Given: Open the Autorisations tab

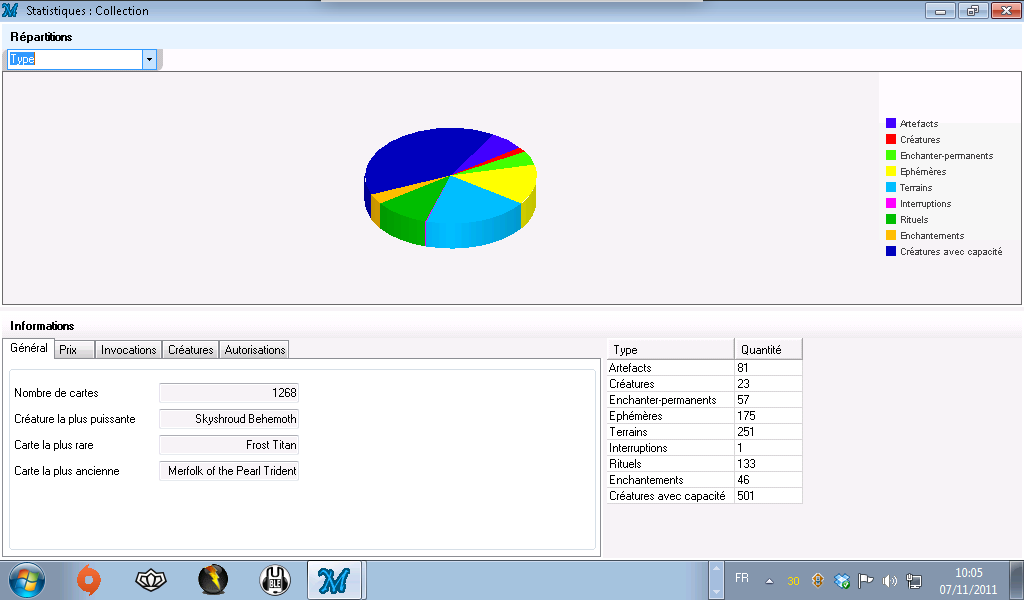Looking at the screenshot, I should coord(255,350).
